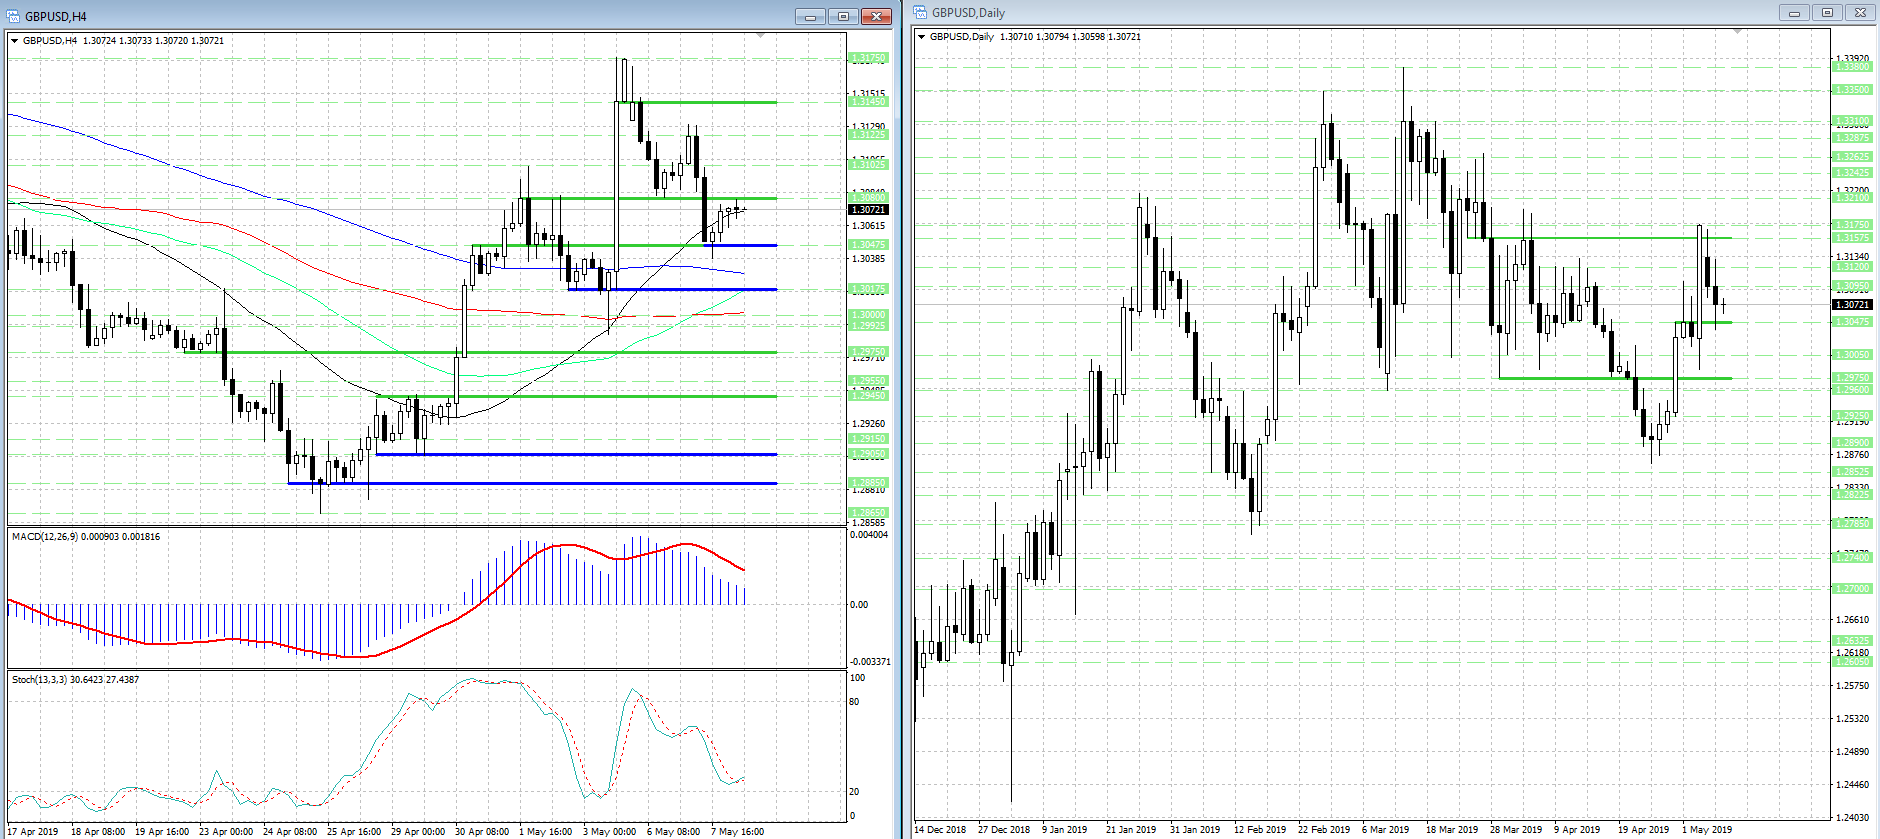Click the green 1.32625 level label on Daily chart
The height and width of the screenshot is (839, 1880).
click(x=1851, y=157)
